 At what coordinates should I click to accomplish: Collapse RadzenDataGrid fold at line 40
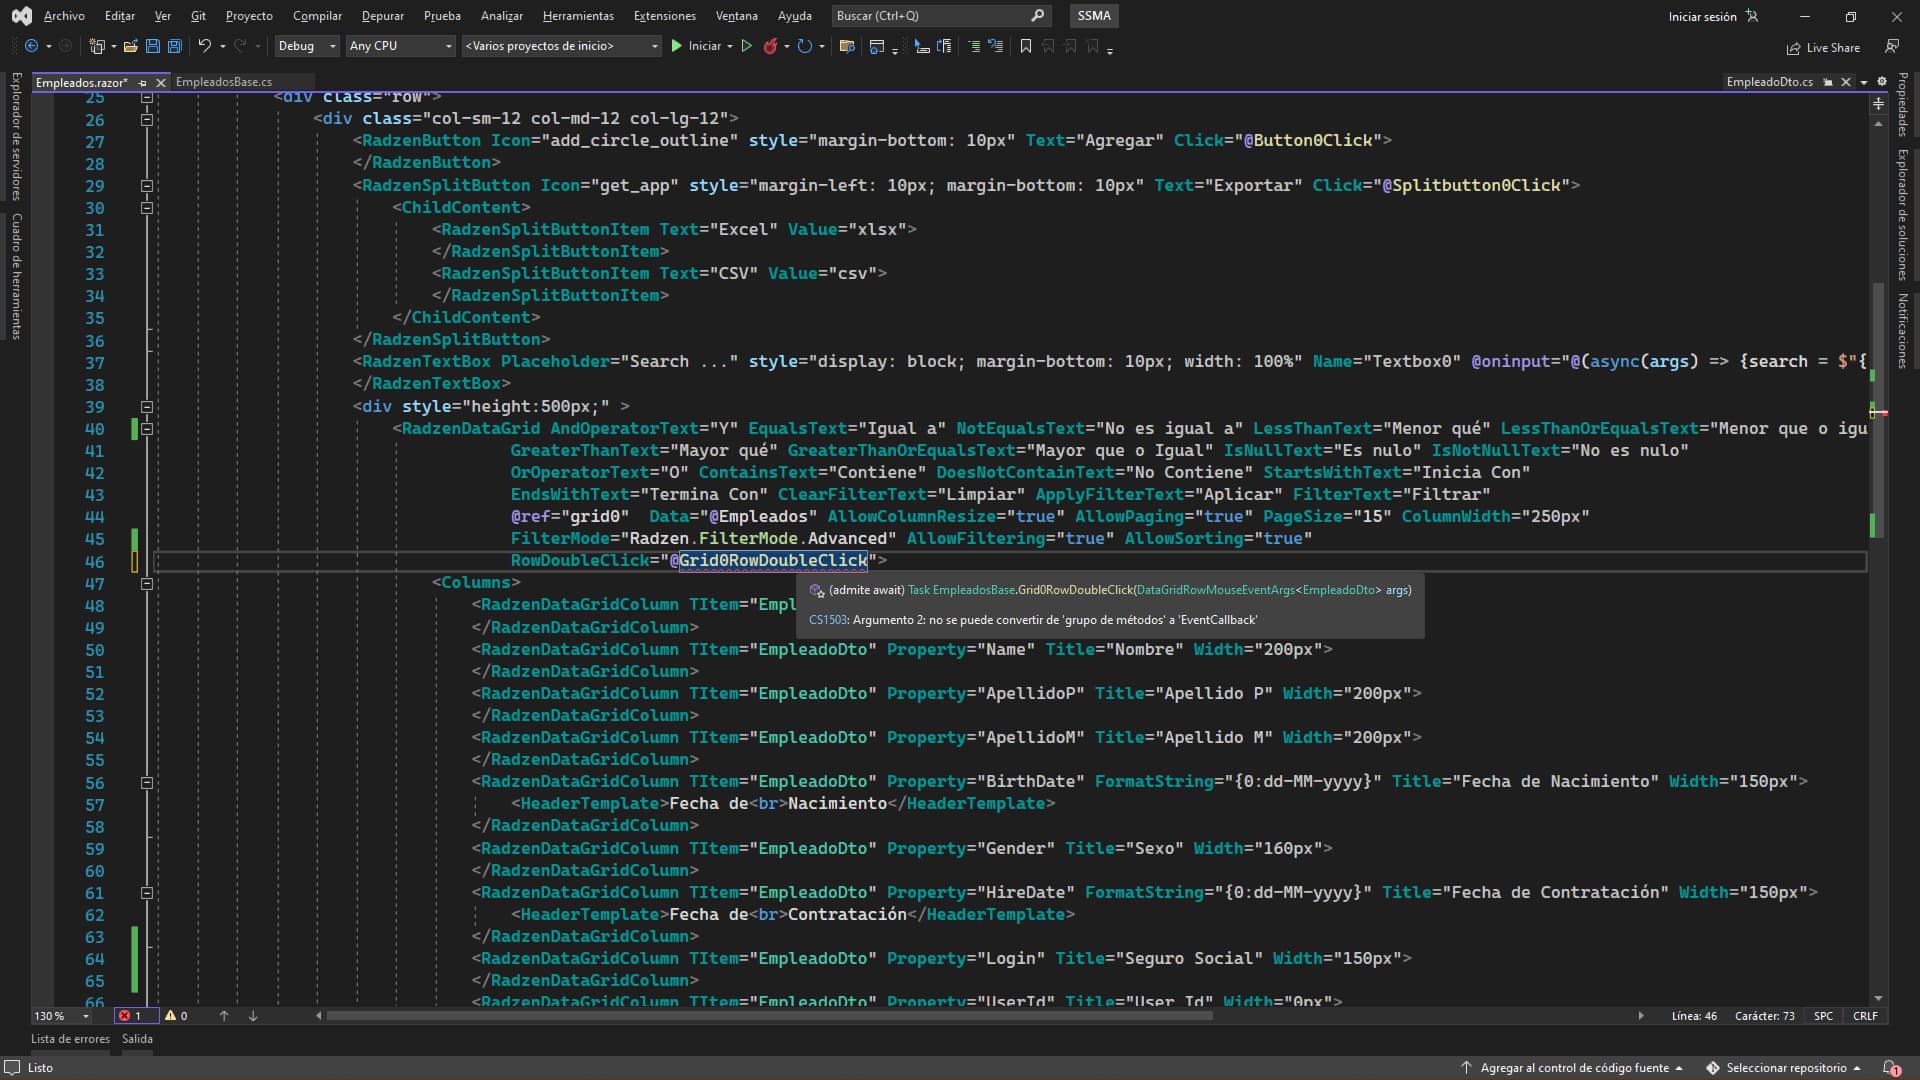pos(147,429)
